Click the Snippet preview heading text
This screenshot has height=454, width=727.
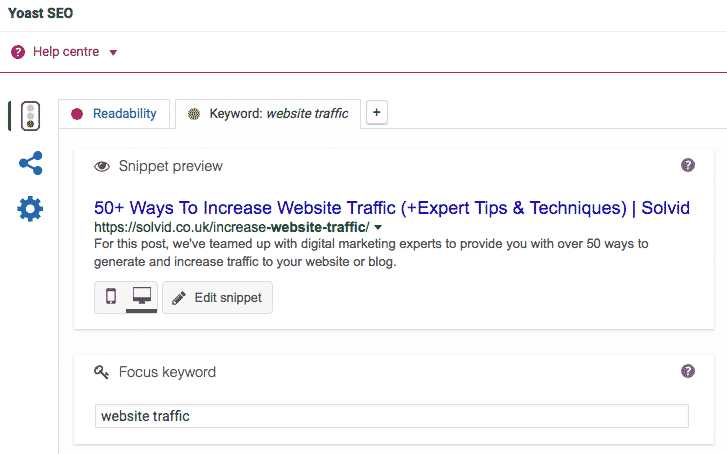[171, 166]
